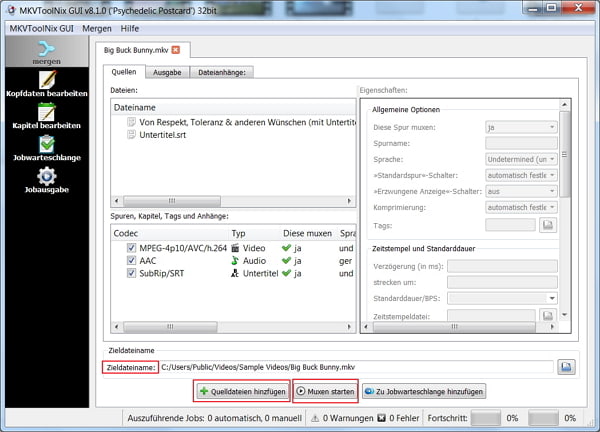
Task: Open the Komprimierung dropdown
Action: pyautogui.click(x=521, y=207)
